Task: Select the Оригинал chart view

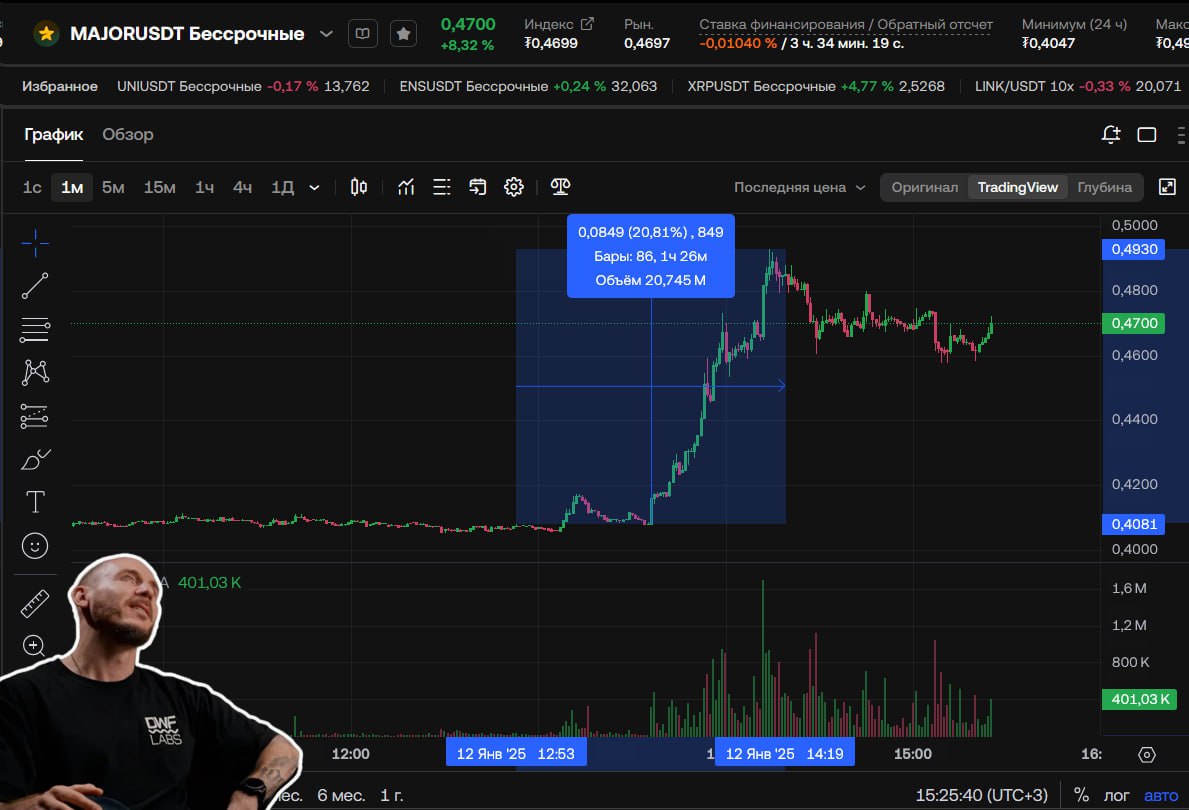Action: point(924,187)
